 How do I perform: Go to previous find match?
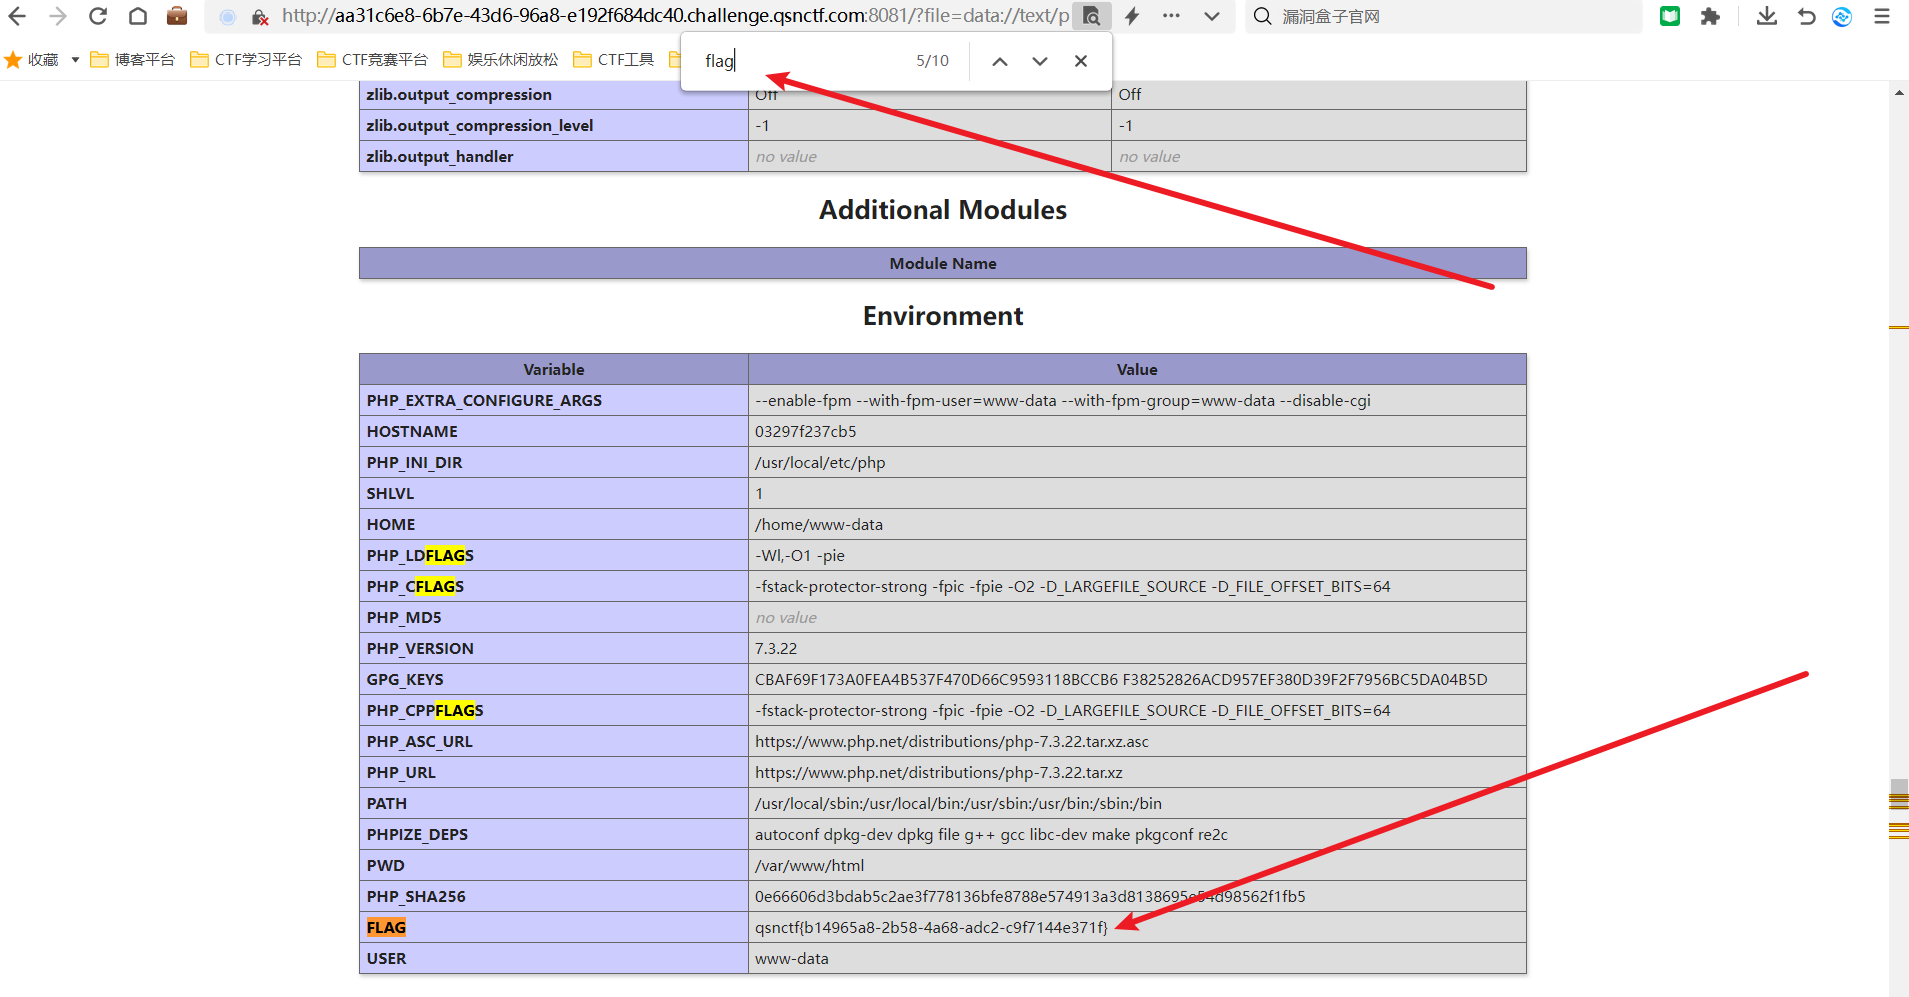(999, 61)
